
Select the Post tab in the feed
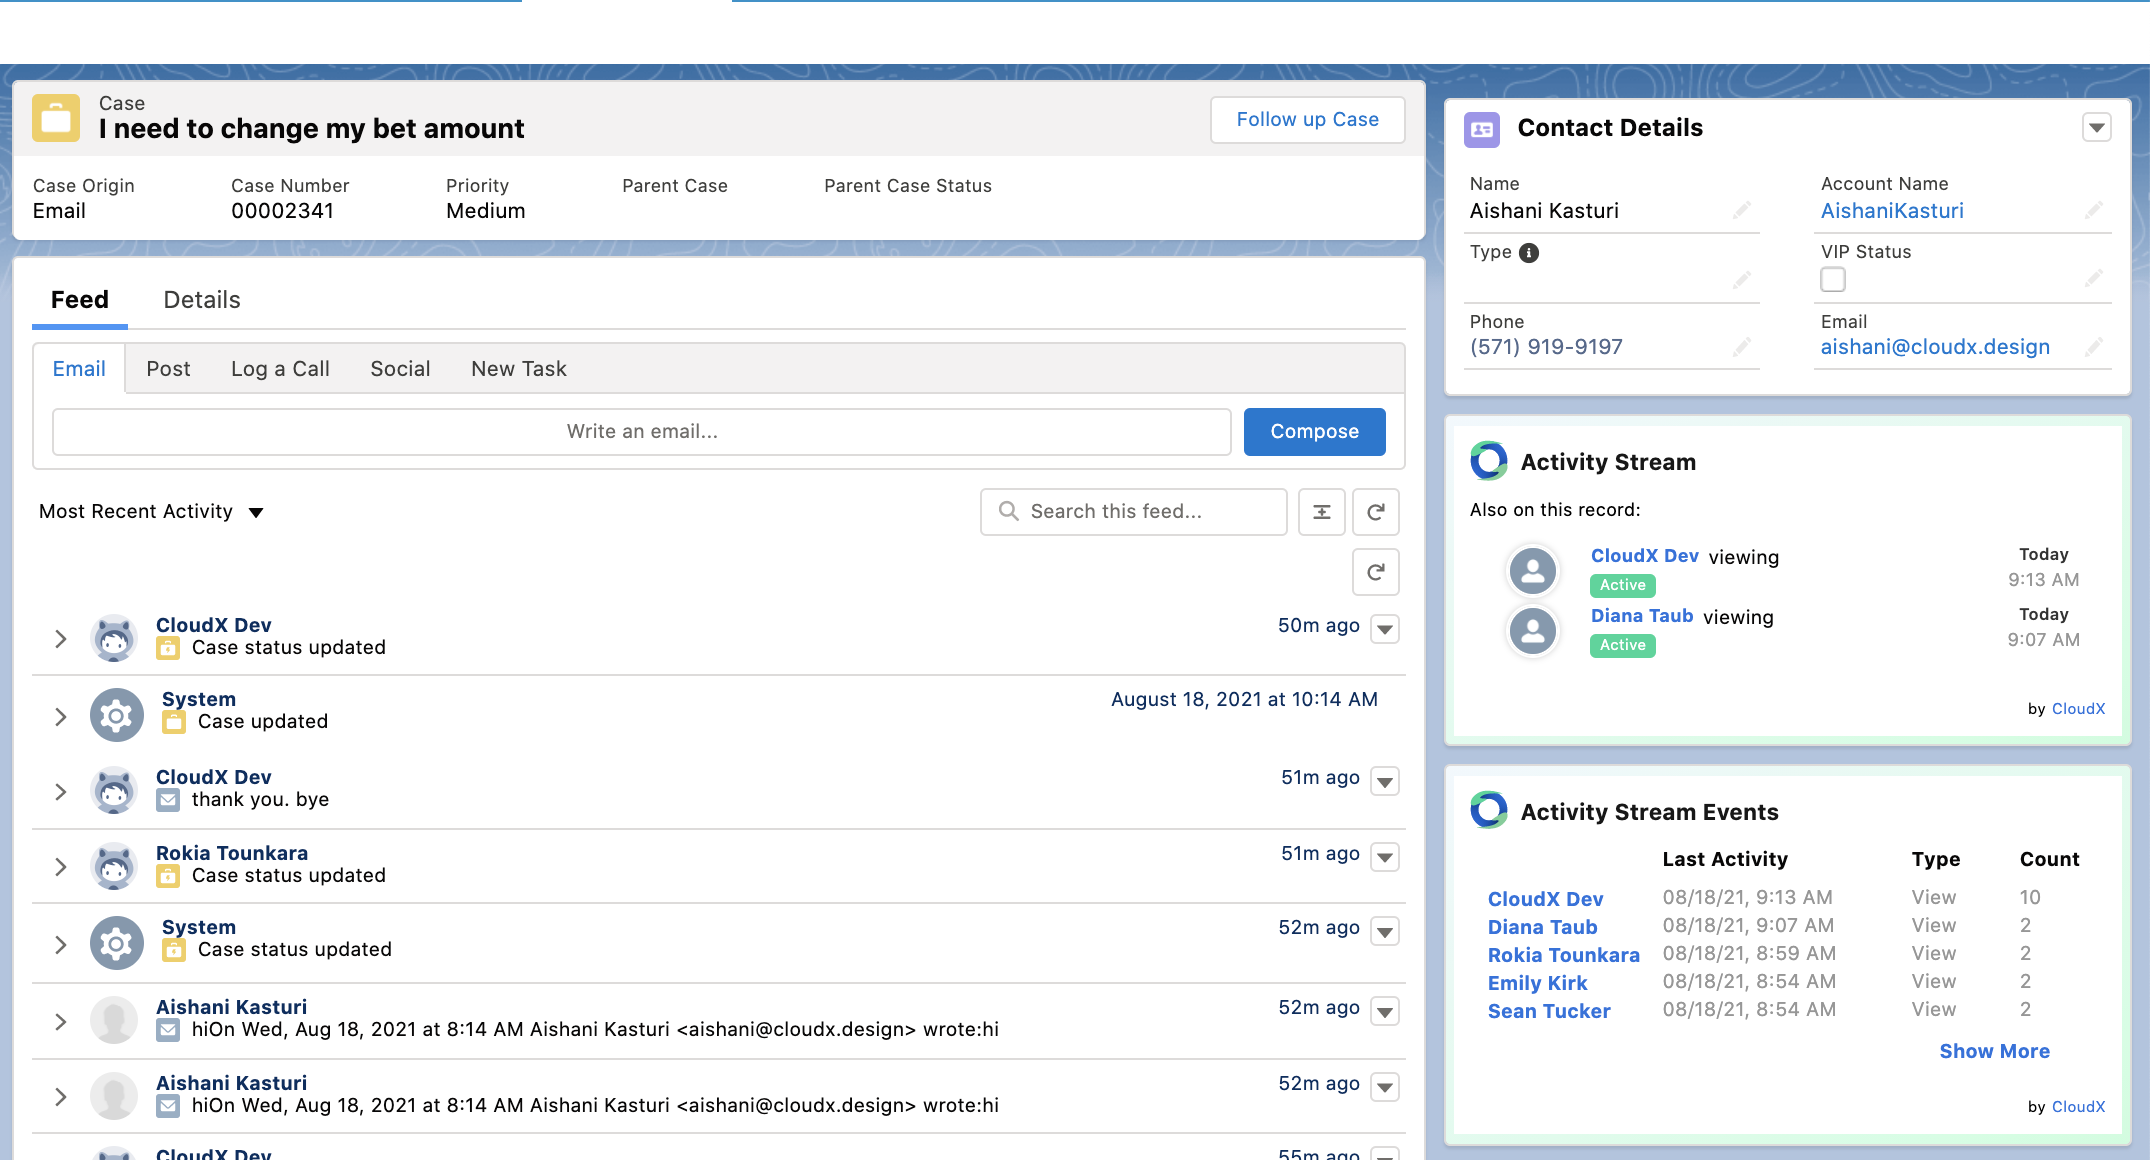[x=168, y=368]
